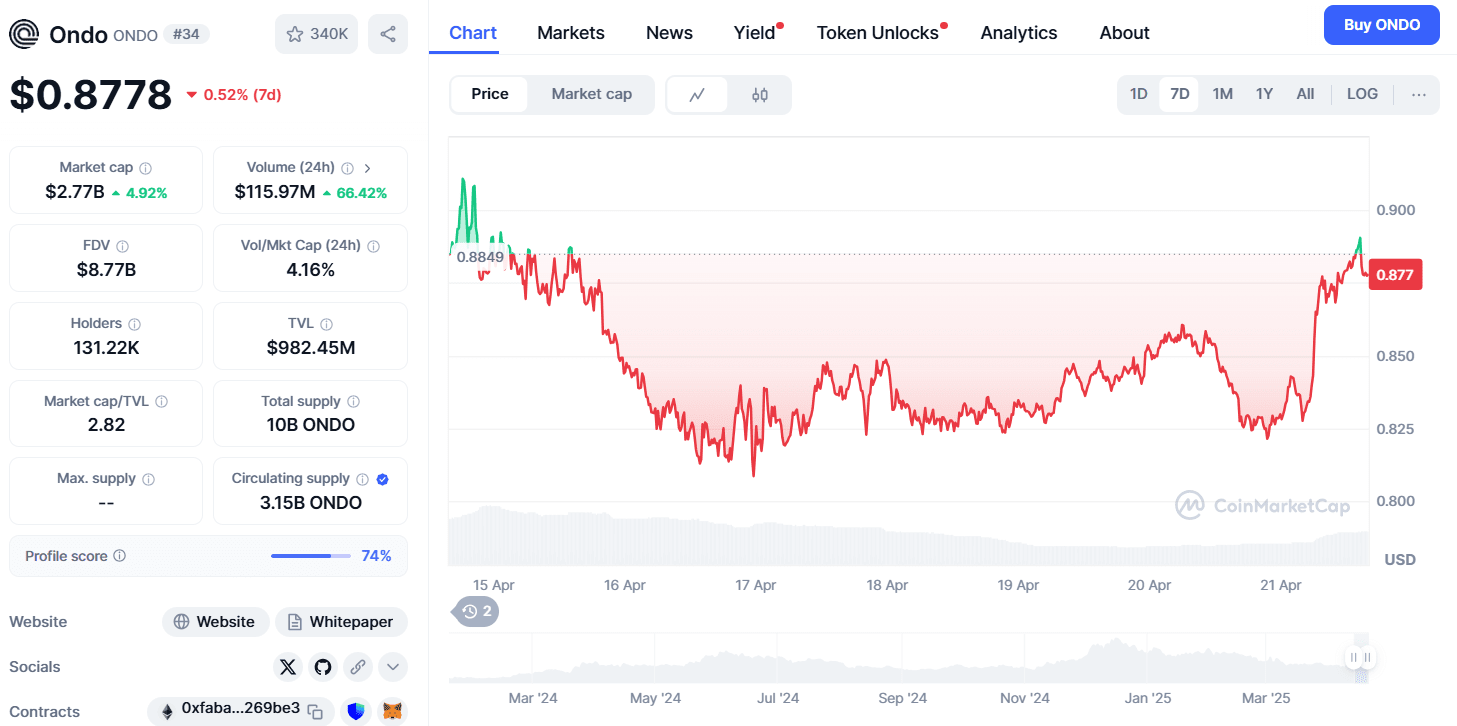Image resolution: width=1457 pixels, height=726 pixels.
Task: Toggle LOG scale on chart
Action: coord(1362,94)
